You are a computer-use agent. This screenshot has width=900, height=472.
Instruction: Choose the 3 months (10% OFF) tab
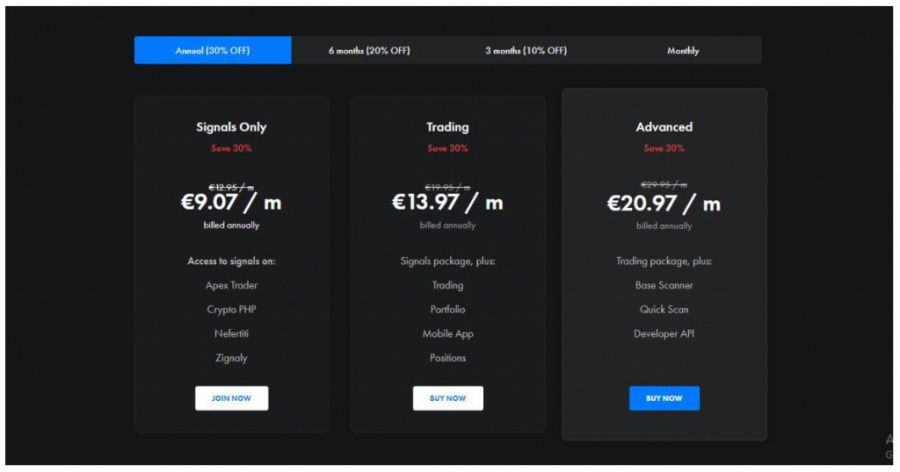tap(526, 50)
